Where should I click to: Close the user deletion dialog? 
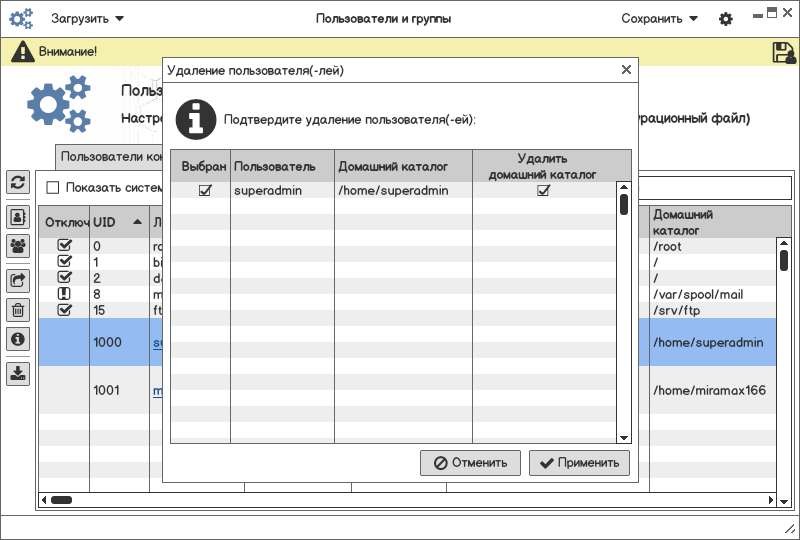(x=626, y=70)
